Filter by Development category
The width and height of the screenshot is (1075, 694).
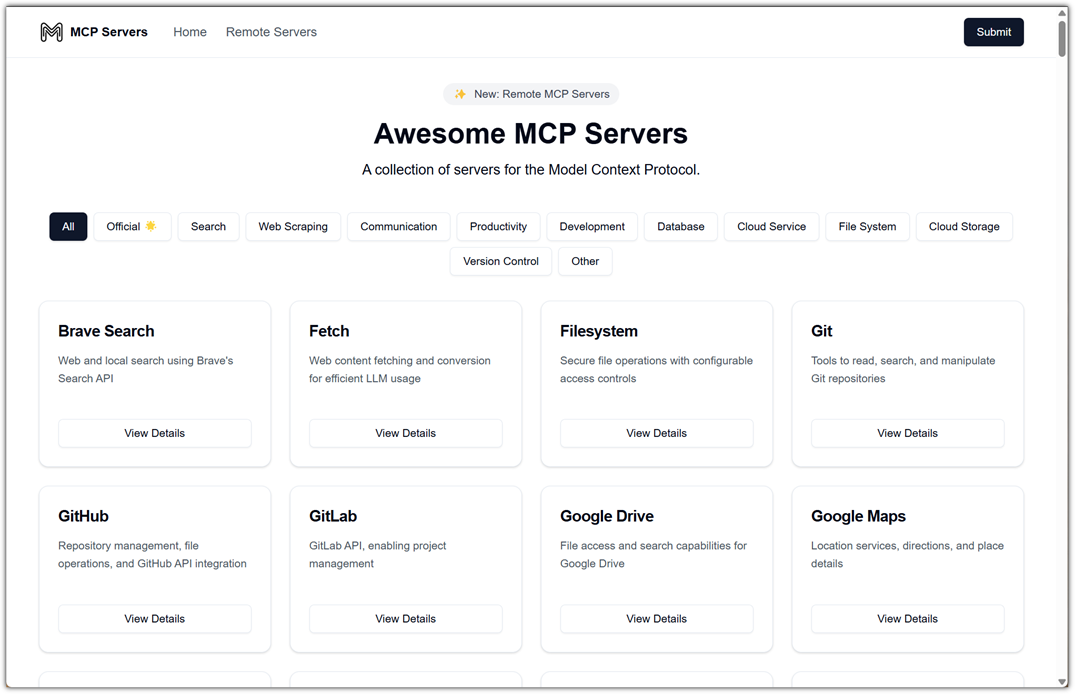tap(592, 226)
